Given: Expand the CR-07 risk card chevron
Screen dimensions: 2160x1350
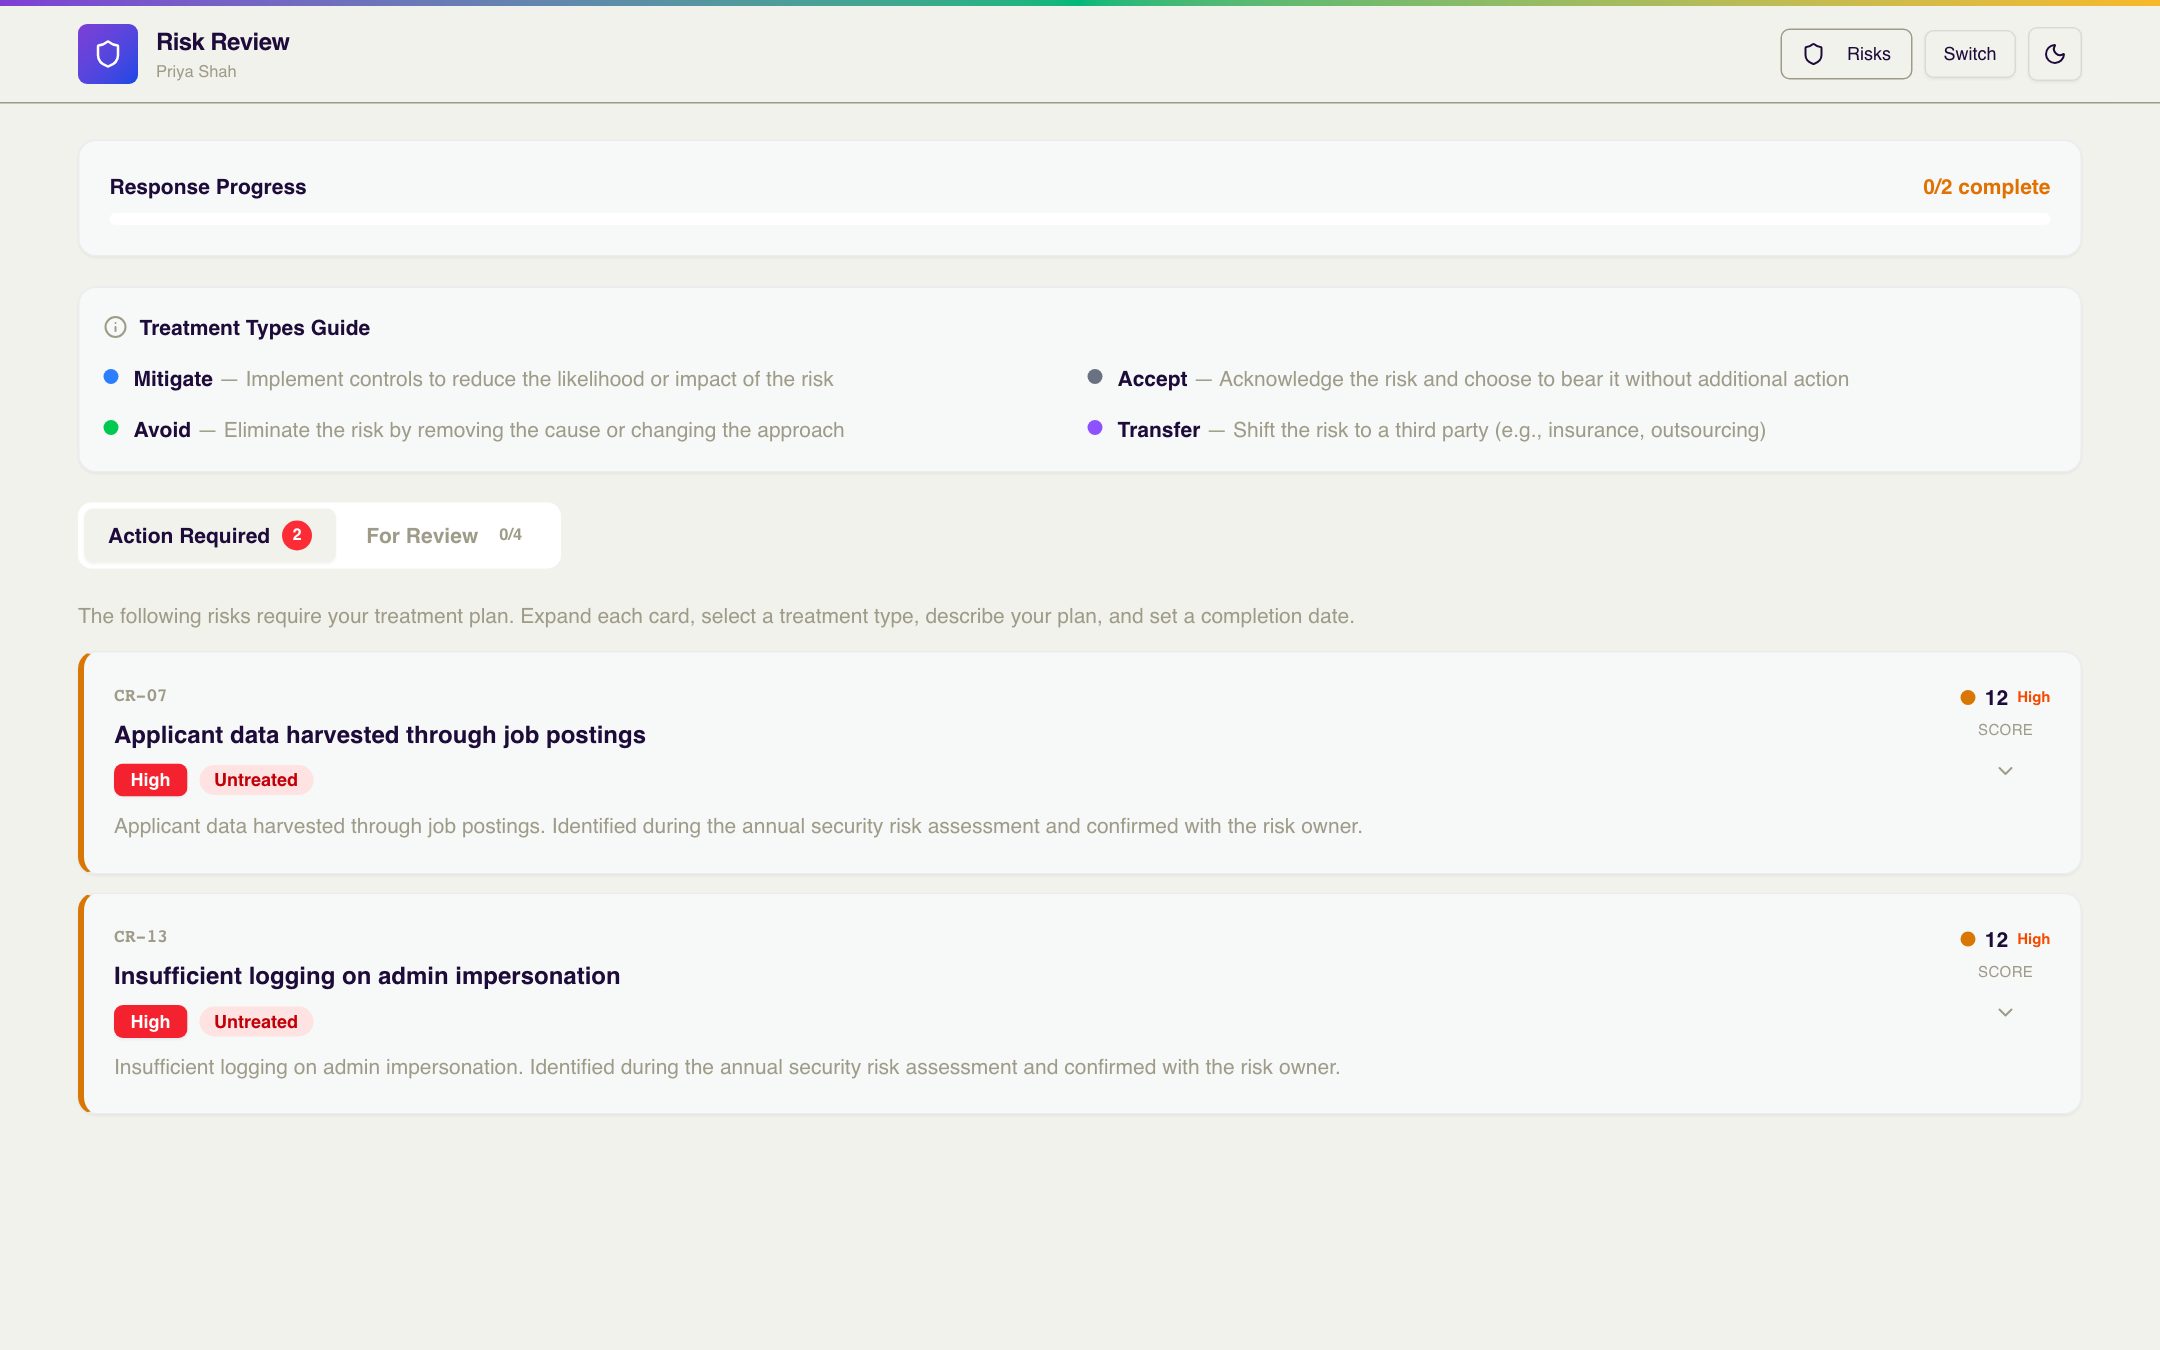Looking at the screenshot, I should [x=2005, y=771].
